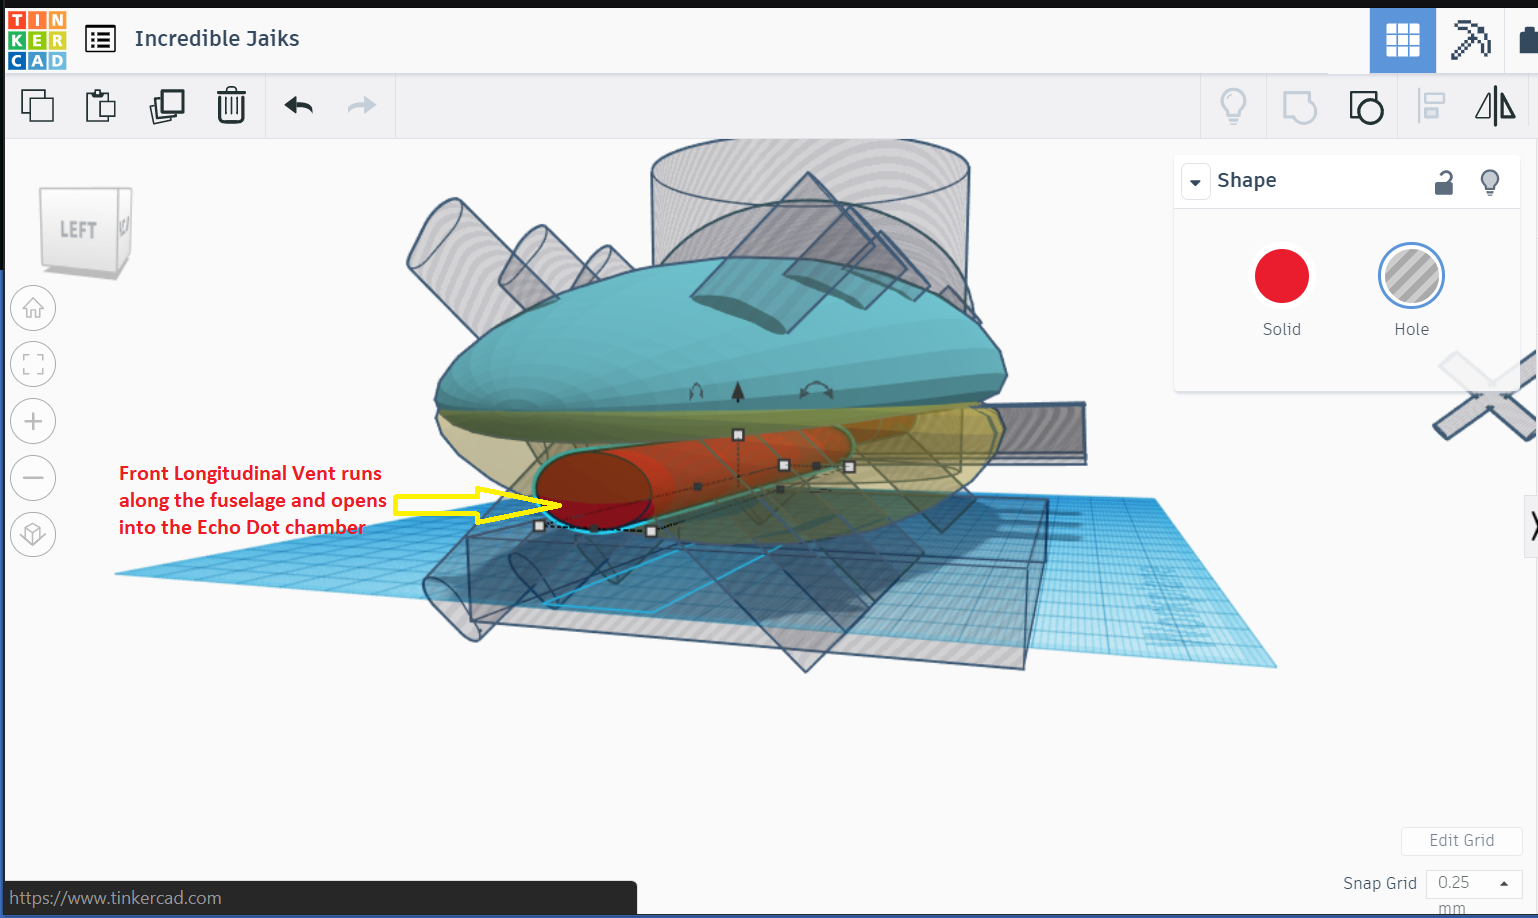Switch to orthographic view cube icon

point(33,534)
